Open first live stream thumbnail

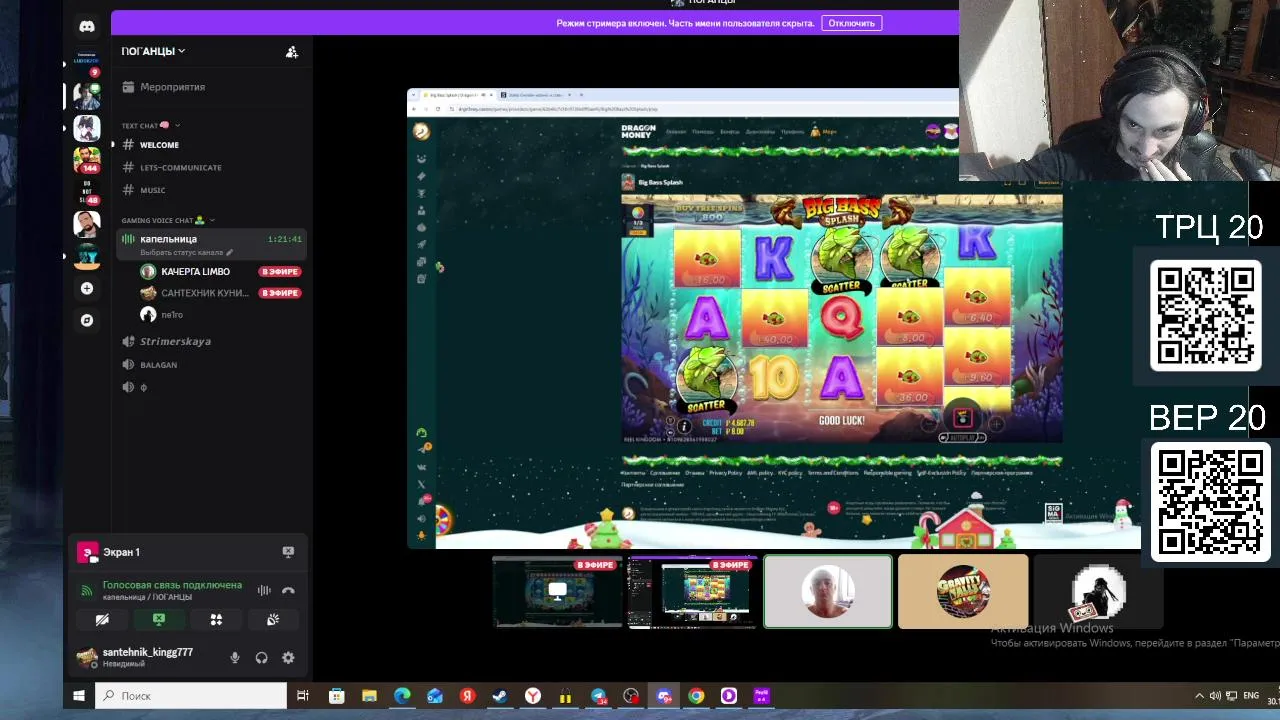[x=557, y=592]
